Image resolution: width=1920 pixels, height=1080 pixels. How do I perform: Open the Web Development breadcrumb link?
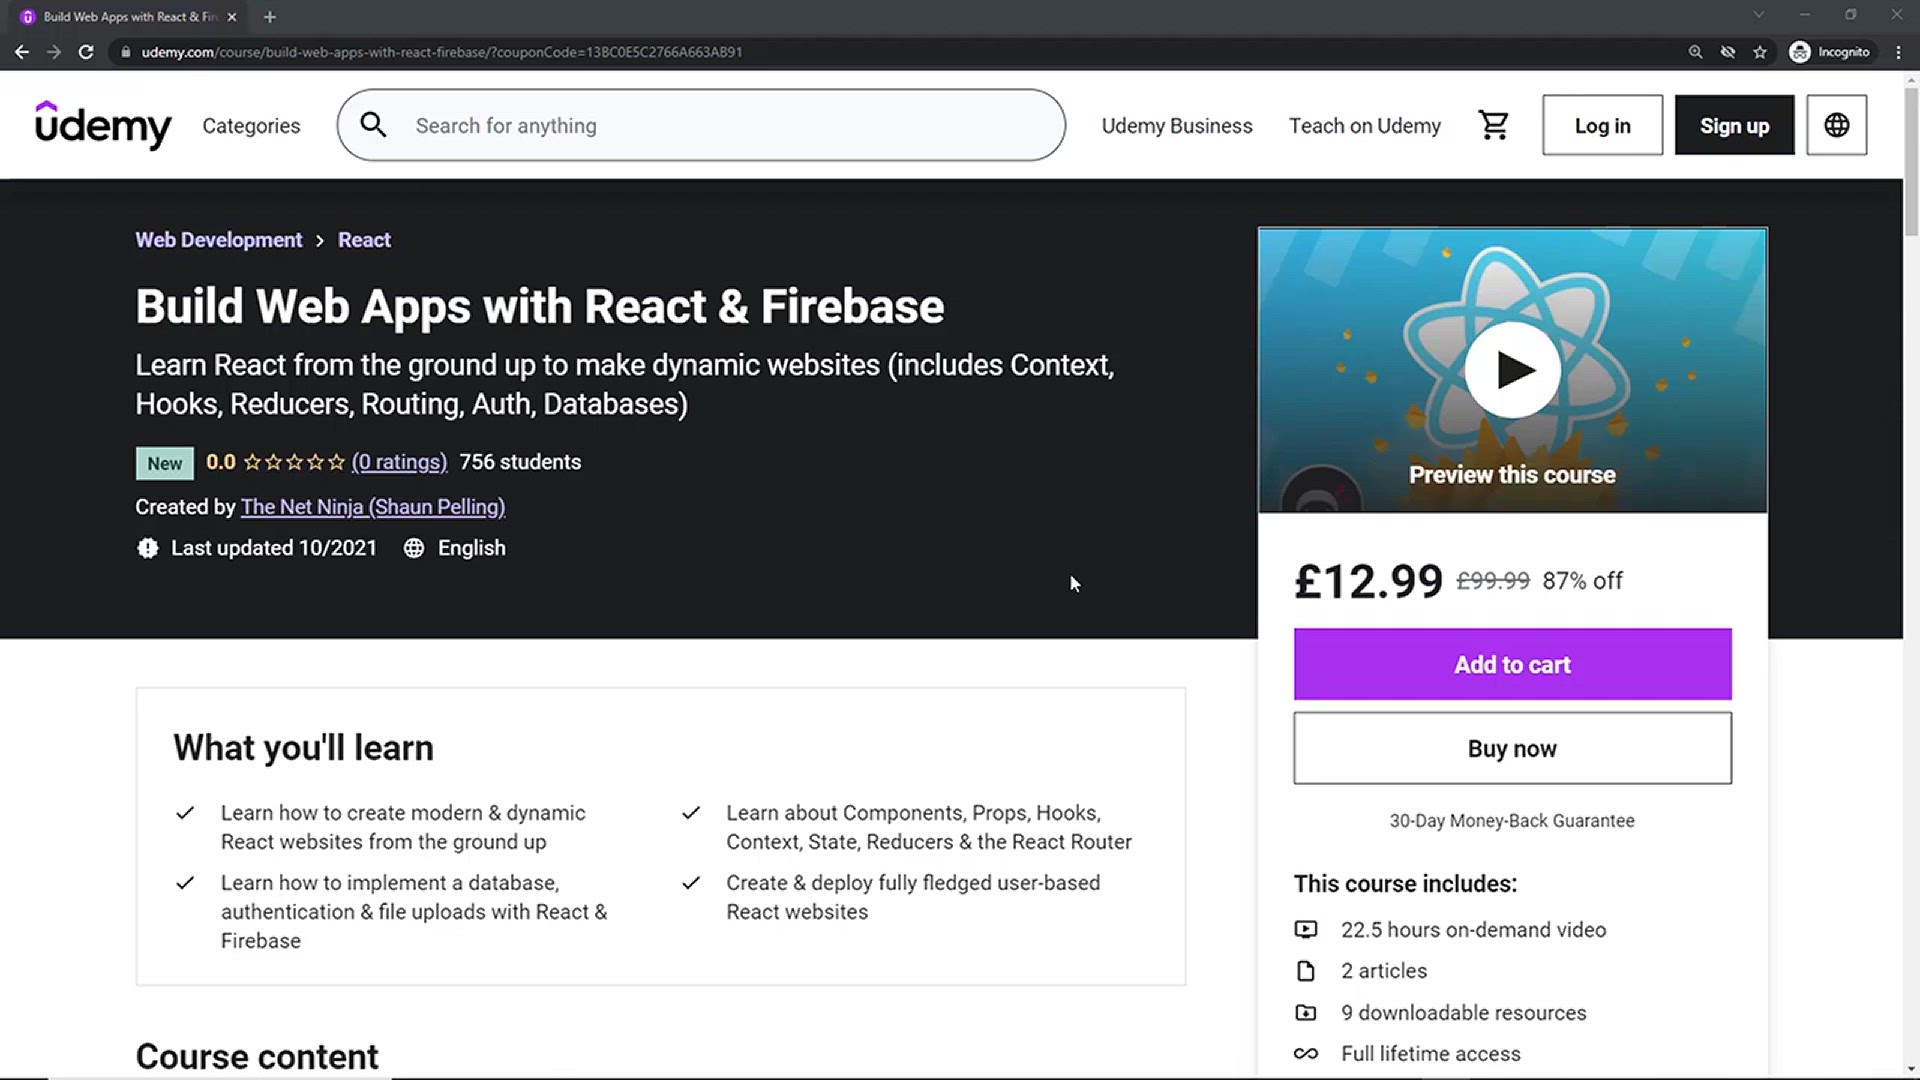pyautogui.click(x=218, y=240)
